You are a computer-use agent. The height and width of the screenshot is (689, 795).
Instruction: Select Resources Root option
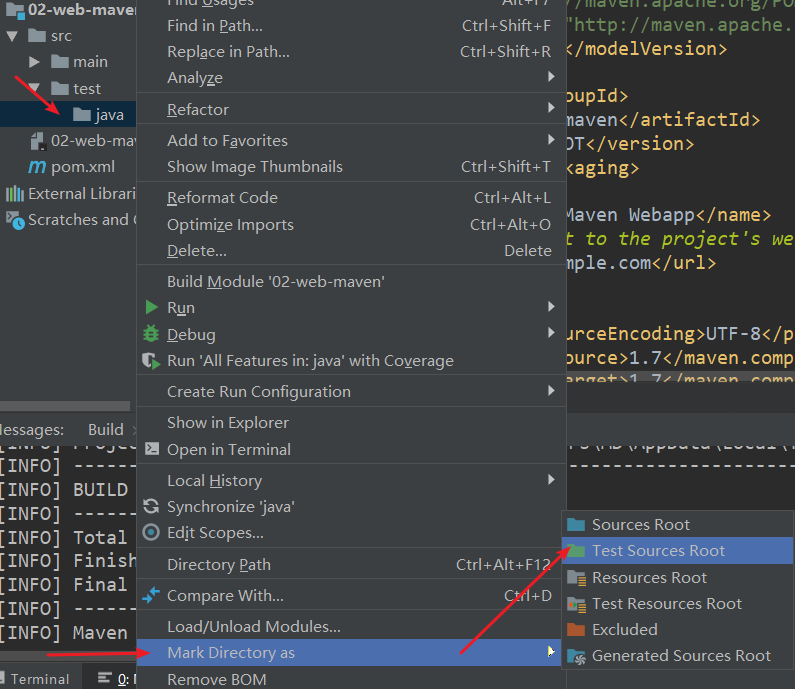coord(649,578)
